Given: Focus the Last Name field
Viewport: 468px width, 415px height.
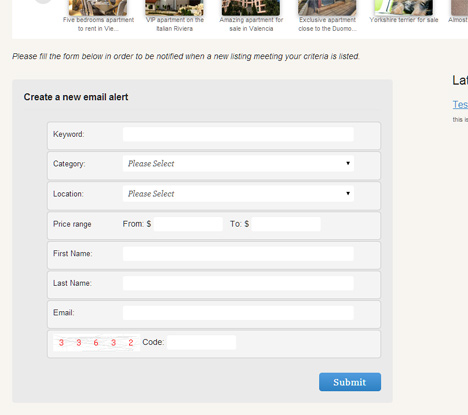Looking at the screenshot, I should 238,283.
